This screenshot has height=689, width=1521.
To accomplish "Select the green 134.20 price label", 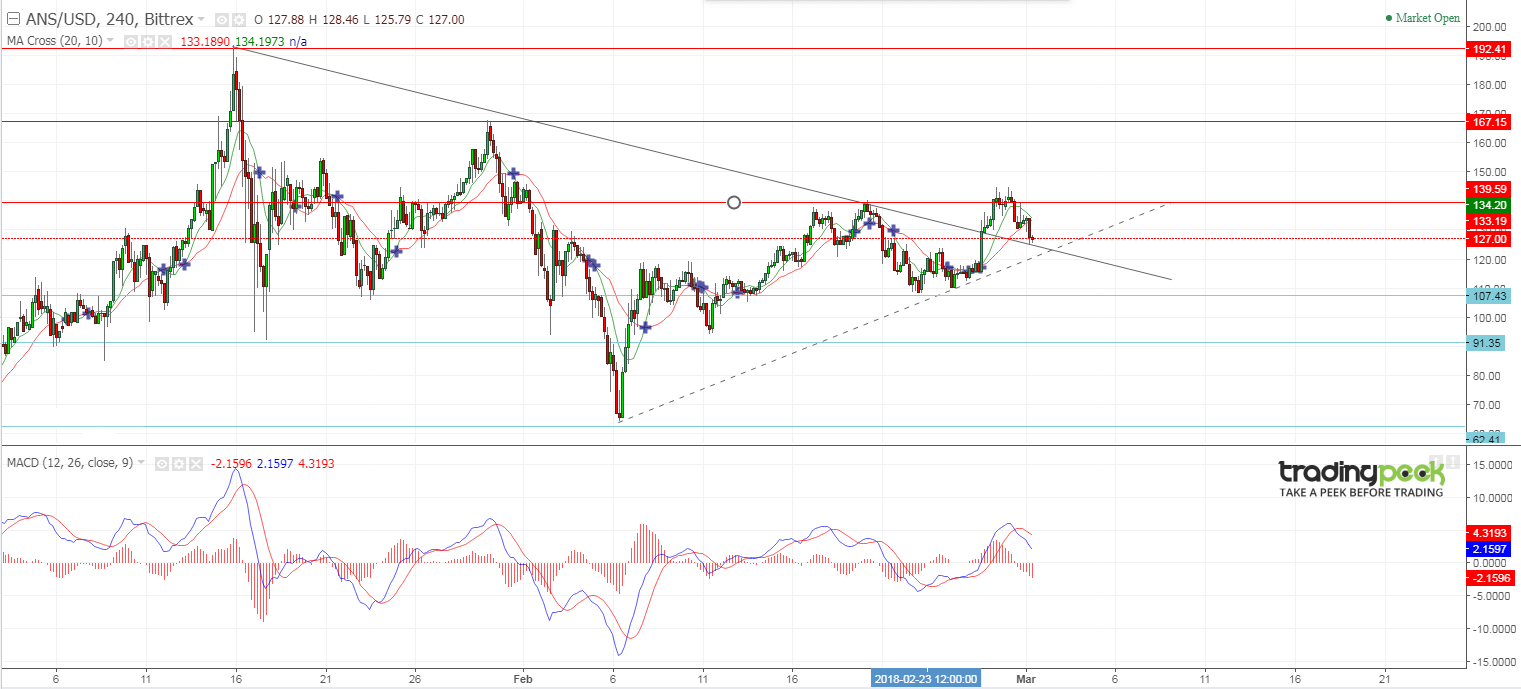I will [1489, 204].
